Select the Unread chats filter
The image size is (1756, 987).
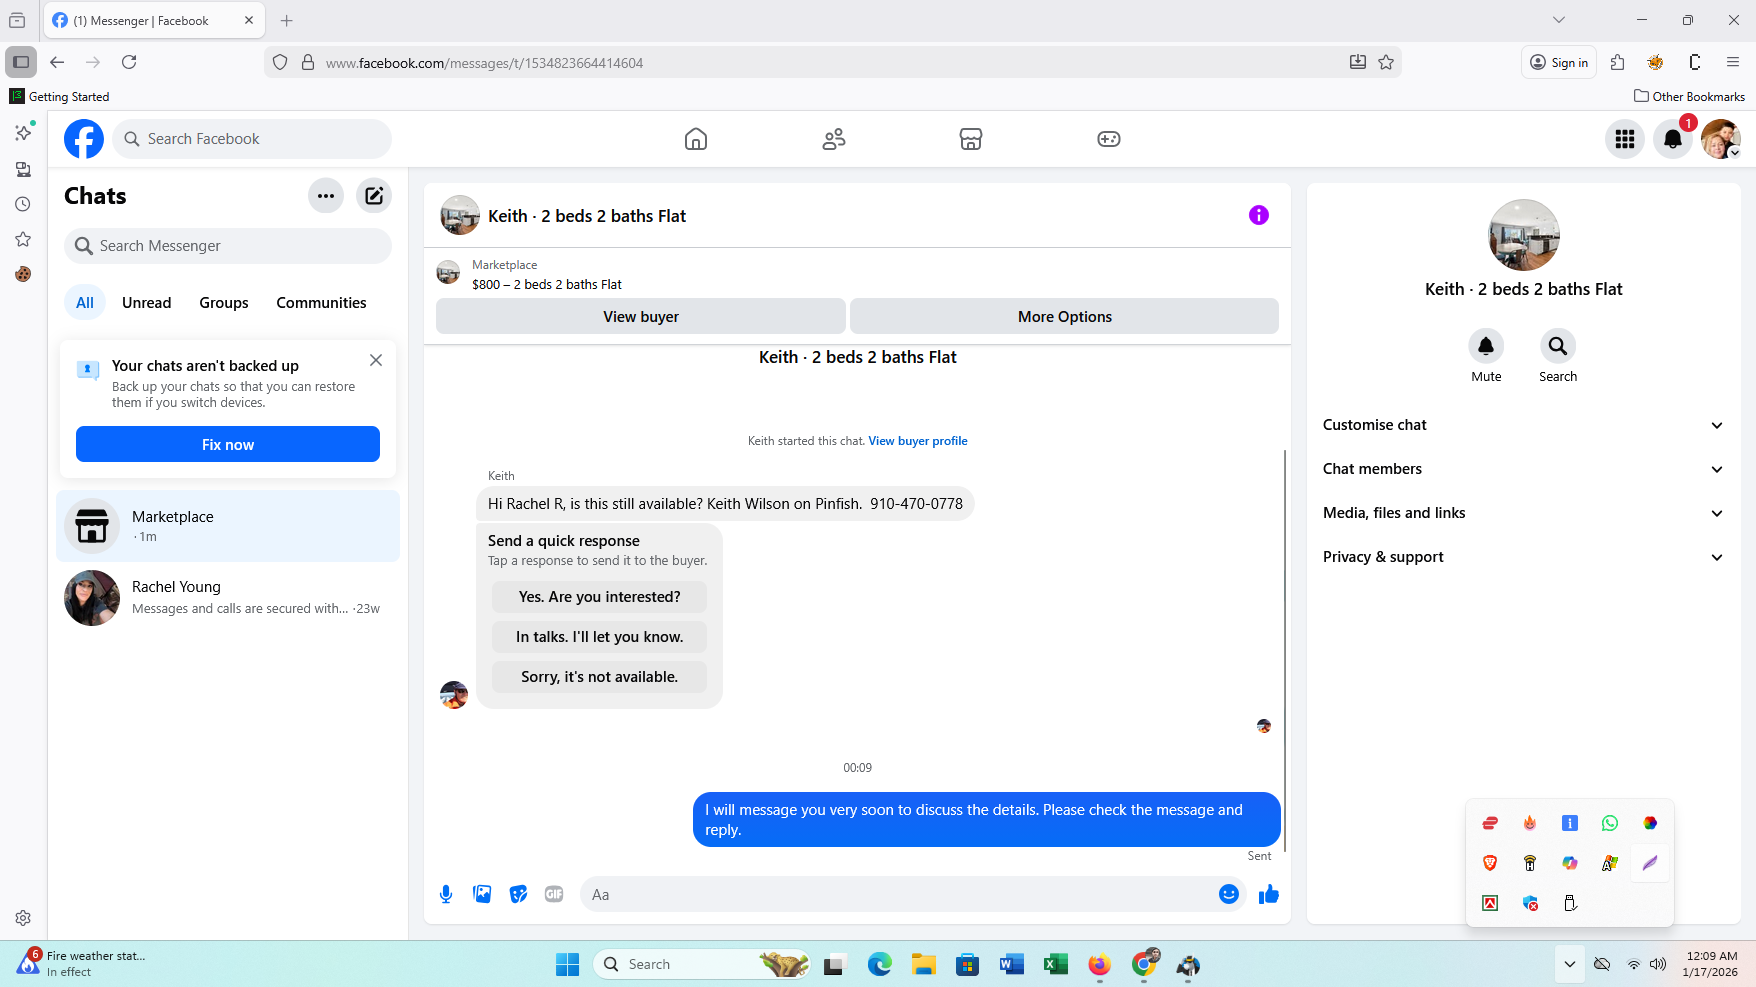click(147, 303)
